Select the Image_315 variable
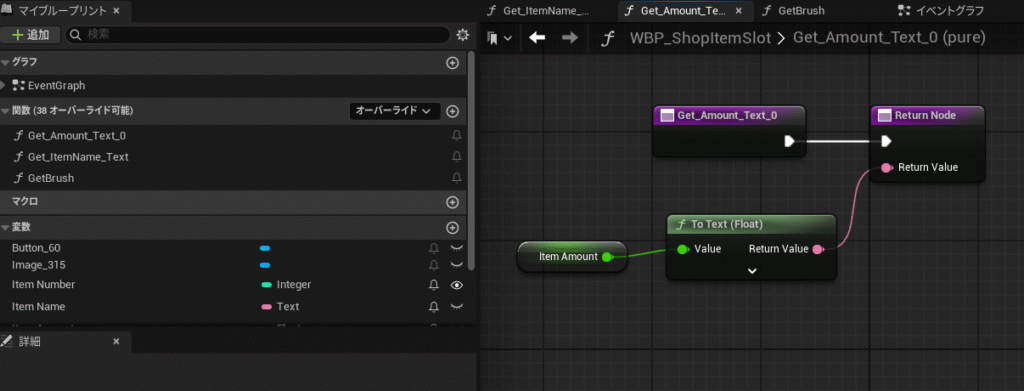1024x391 pixels. click(x=39, y=265)
